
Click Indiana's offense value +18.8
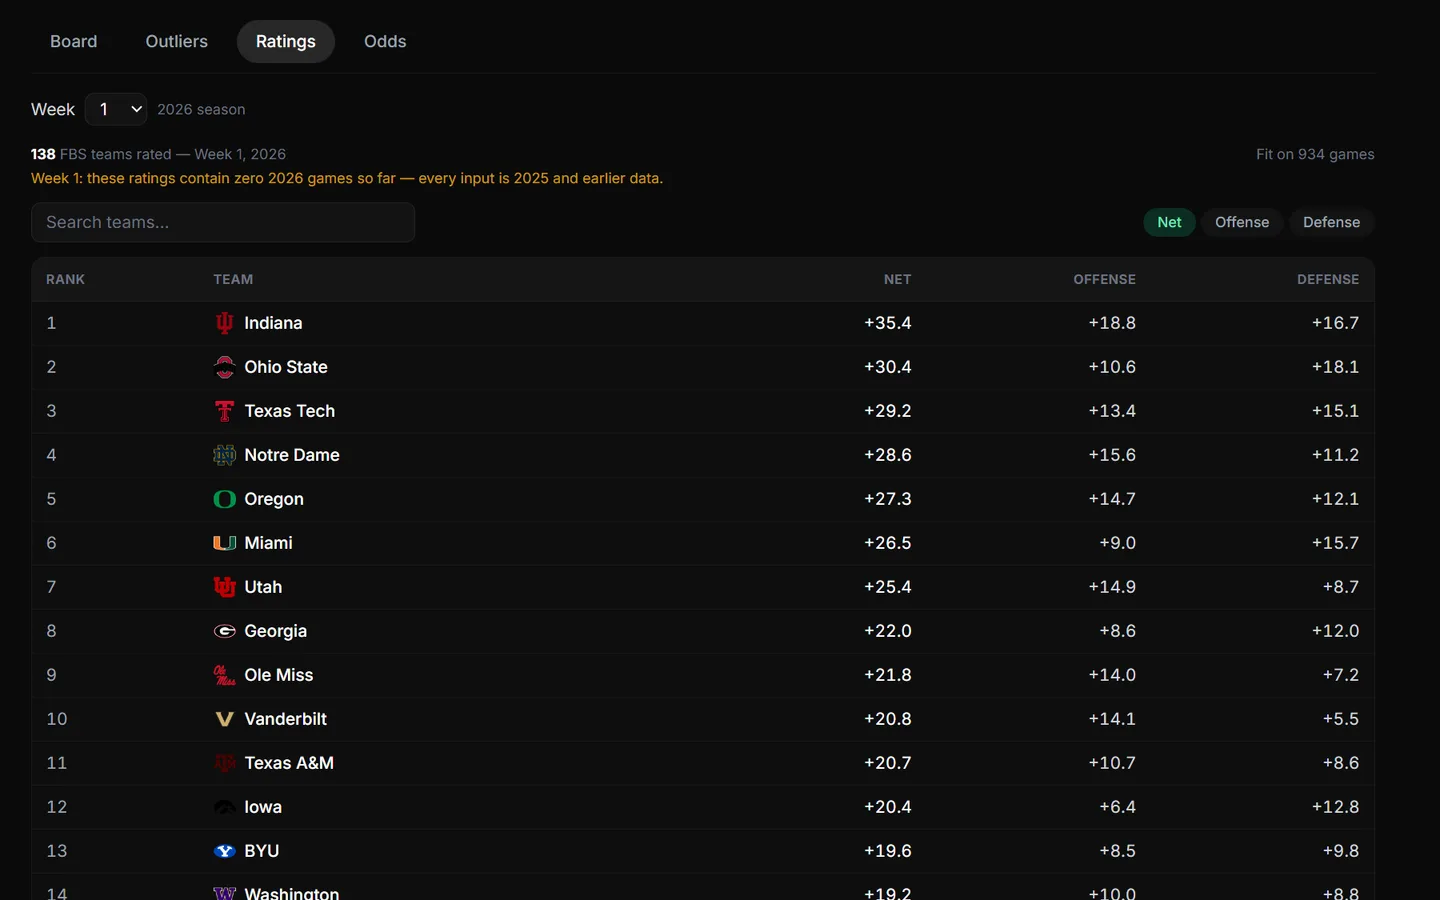point(1112,323)
